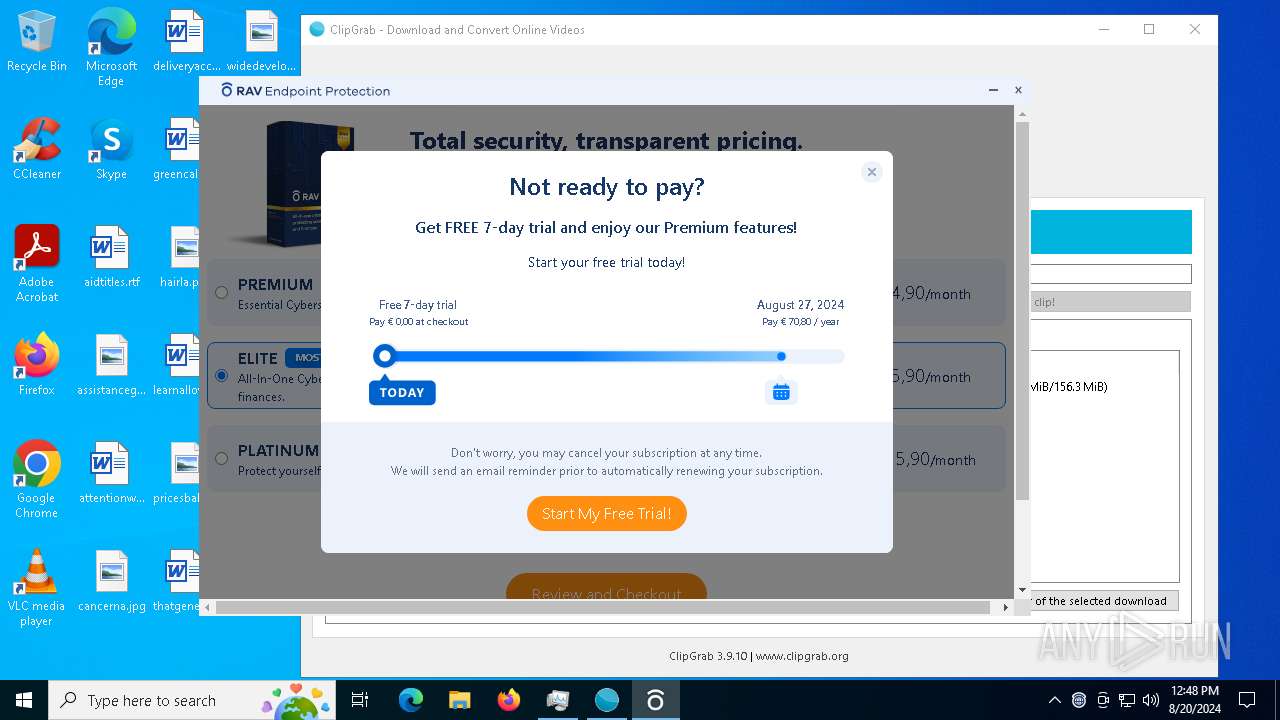Open Firefox desktop shortcut
Screen dimensions: 1280x720
(37, 365)
